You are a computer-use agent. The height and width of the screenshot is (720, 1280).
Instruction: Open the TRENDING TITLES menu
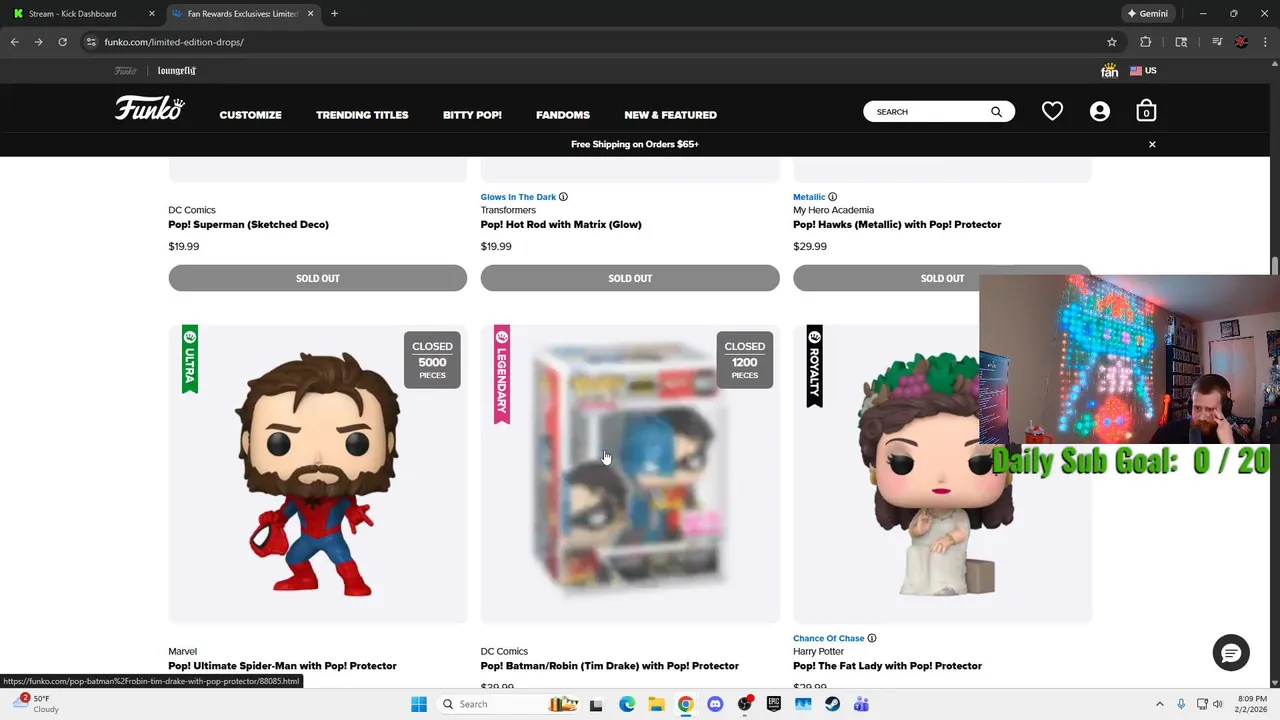pyautogui.click(x=362, y=115)
